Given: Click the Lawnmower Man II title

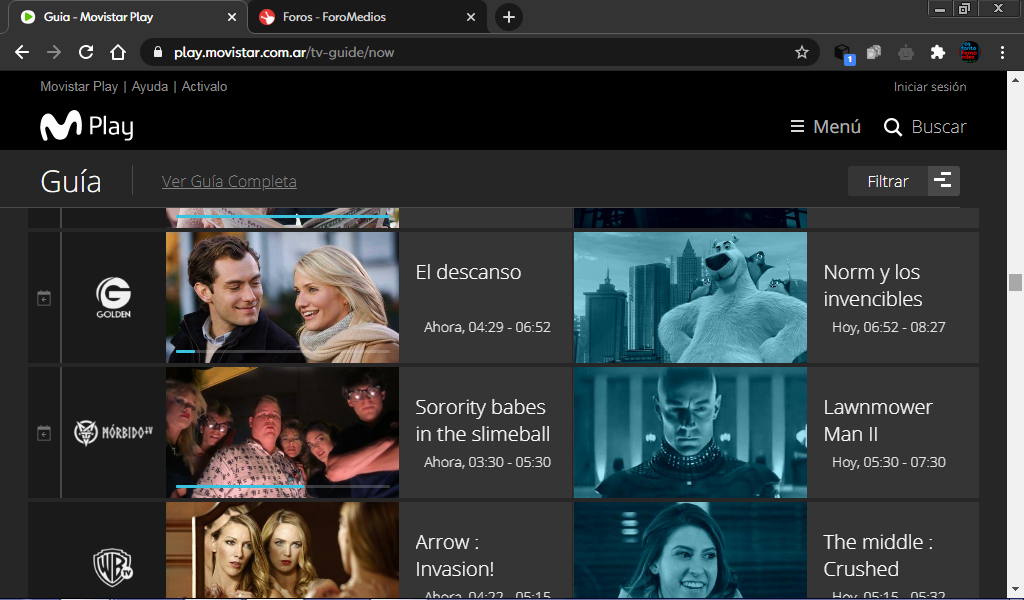Looking at the screenshot, I should (x=878, y=420).
